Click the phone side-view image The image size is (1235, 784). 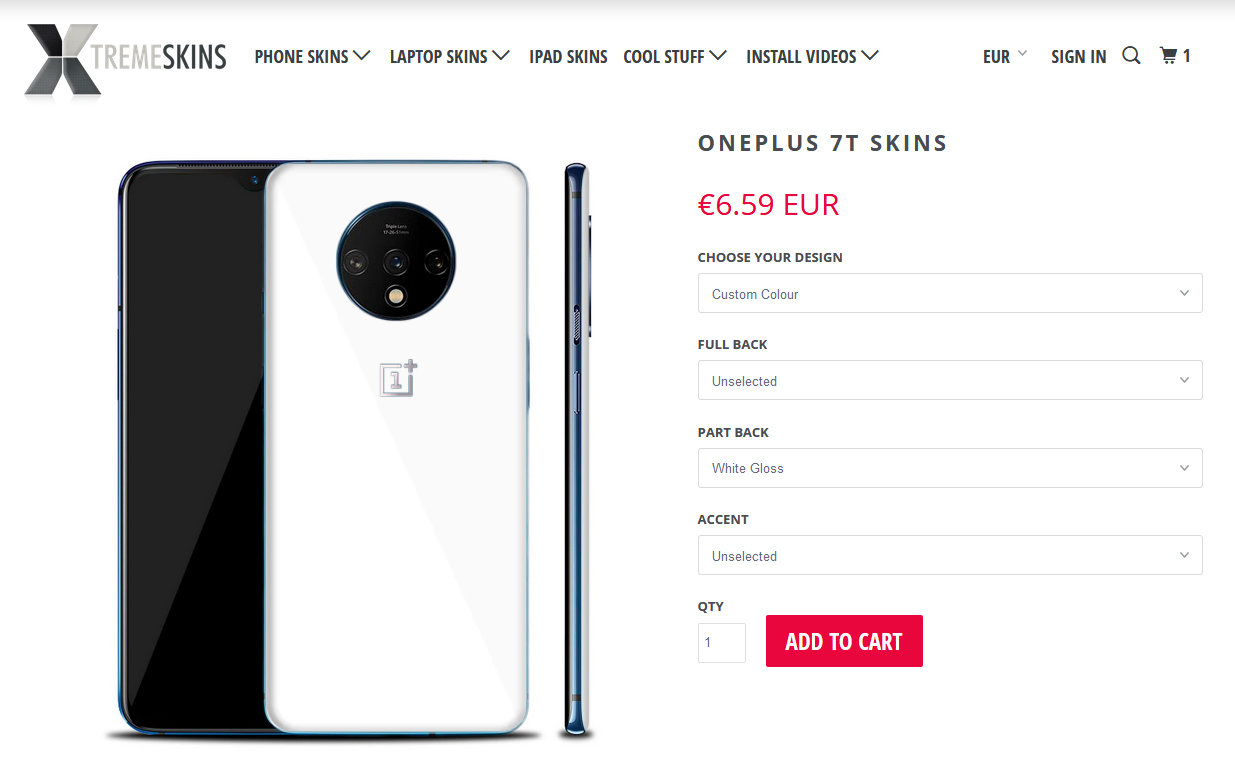click(x=576, y=450)
